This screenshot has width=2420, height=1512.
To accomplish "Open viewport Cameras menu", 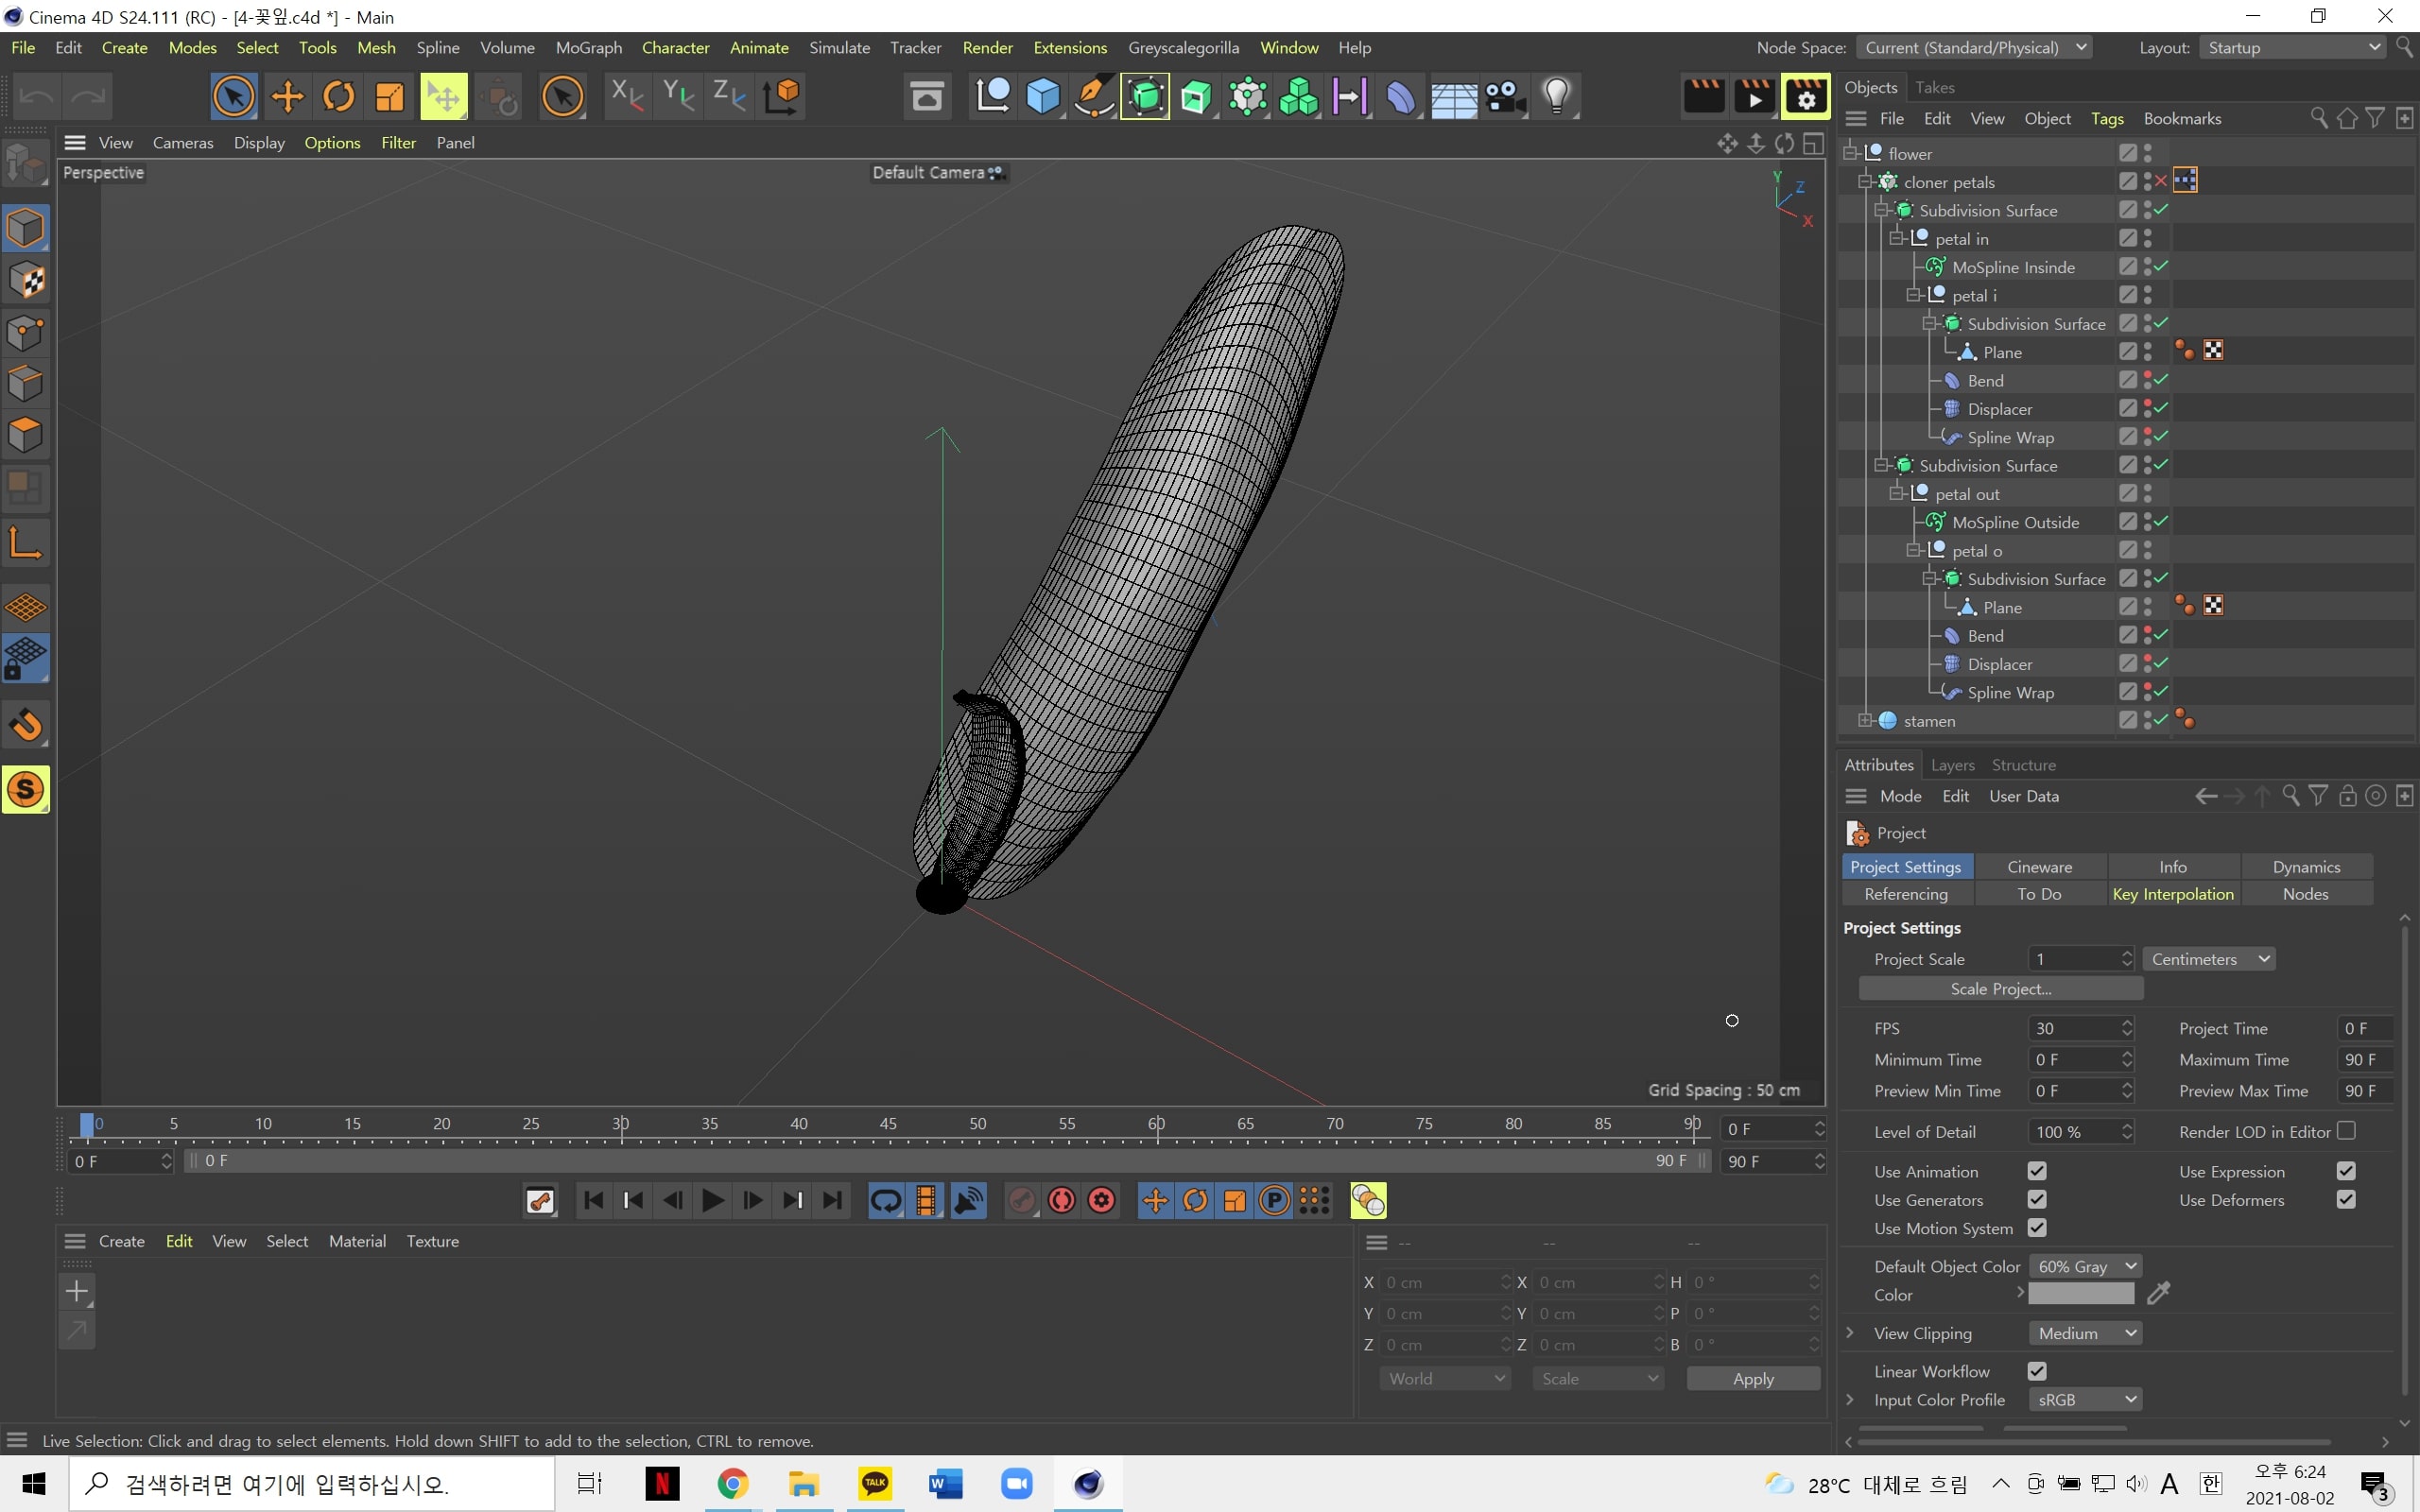I will pyautogui.click(x=183, y=143).
